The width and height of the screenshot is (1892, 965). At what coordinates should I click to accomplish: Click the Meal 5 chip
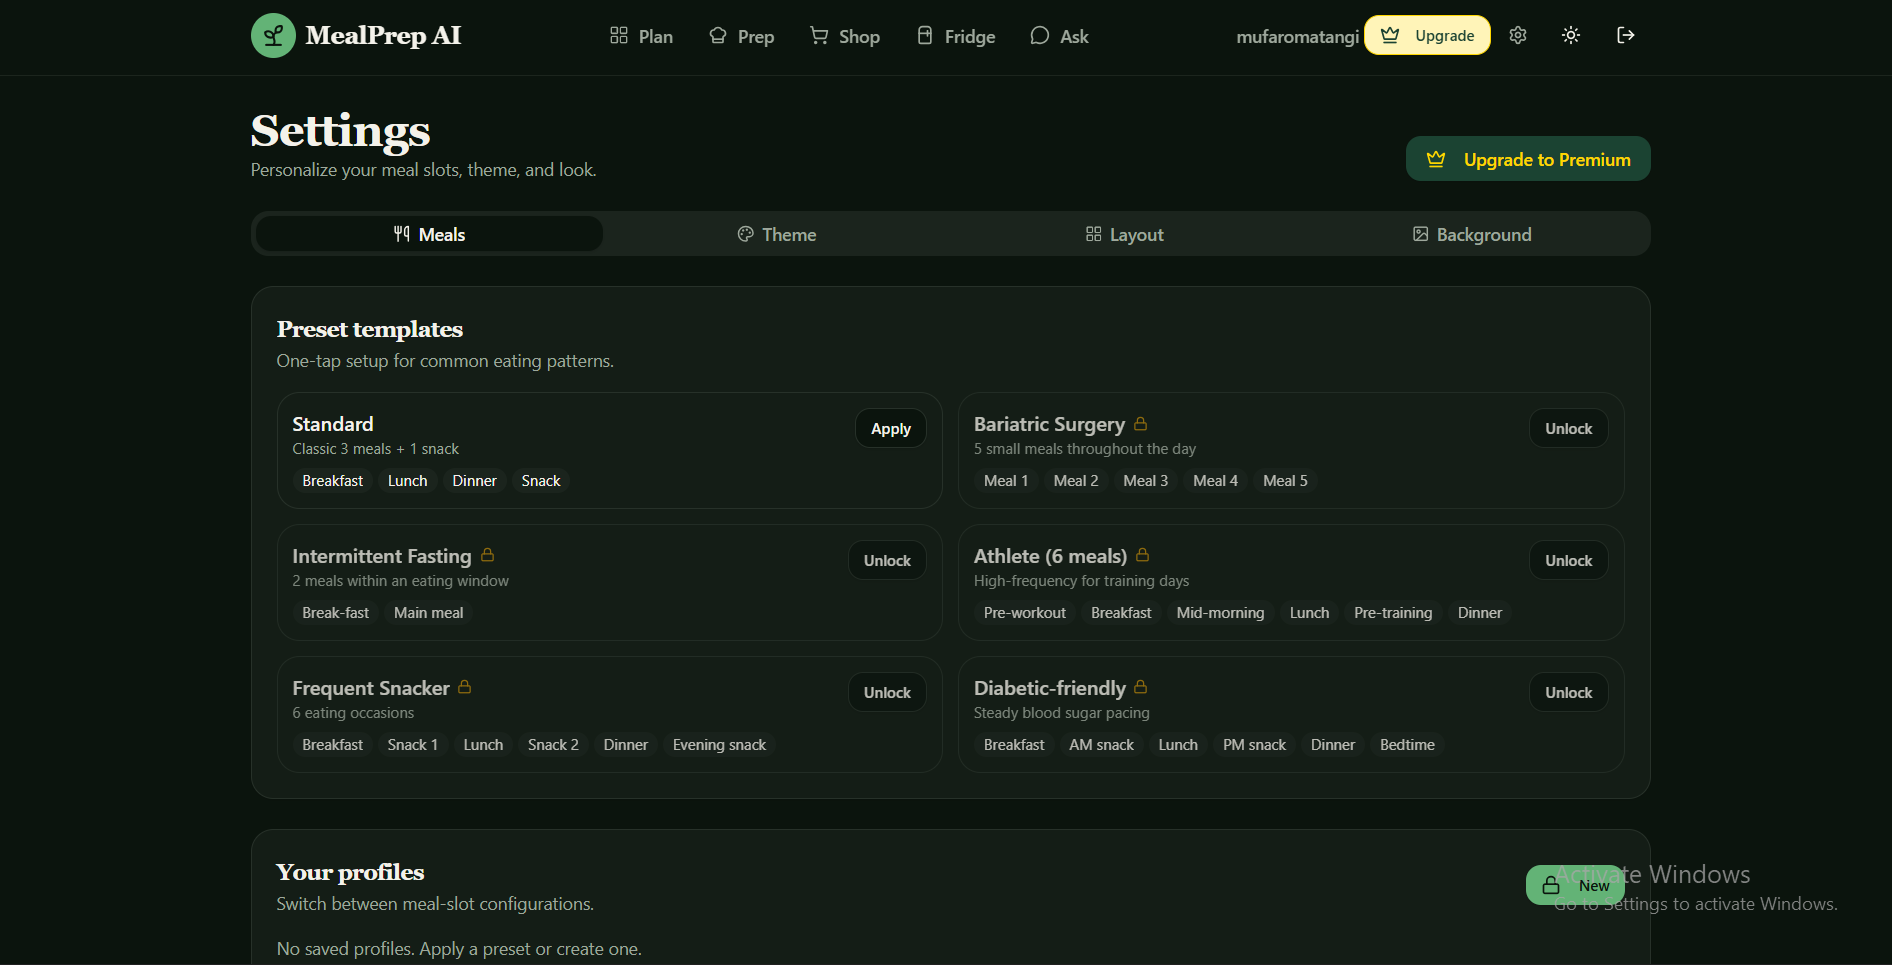pyautogui.click(x=1285, y=481)
